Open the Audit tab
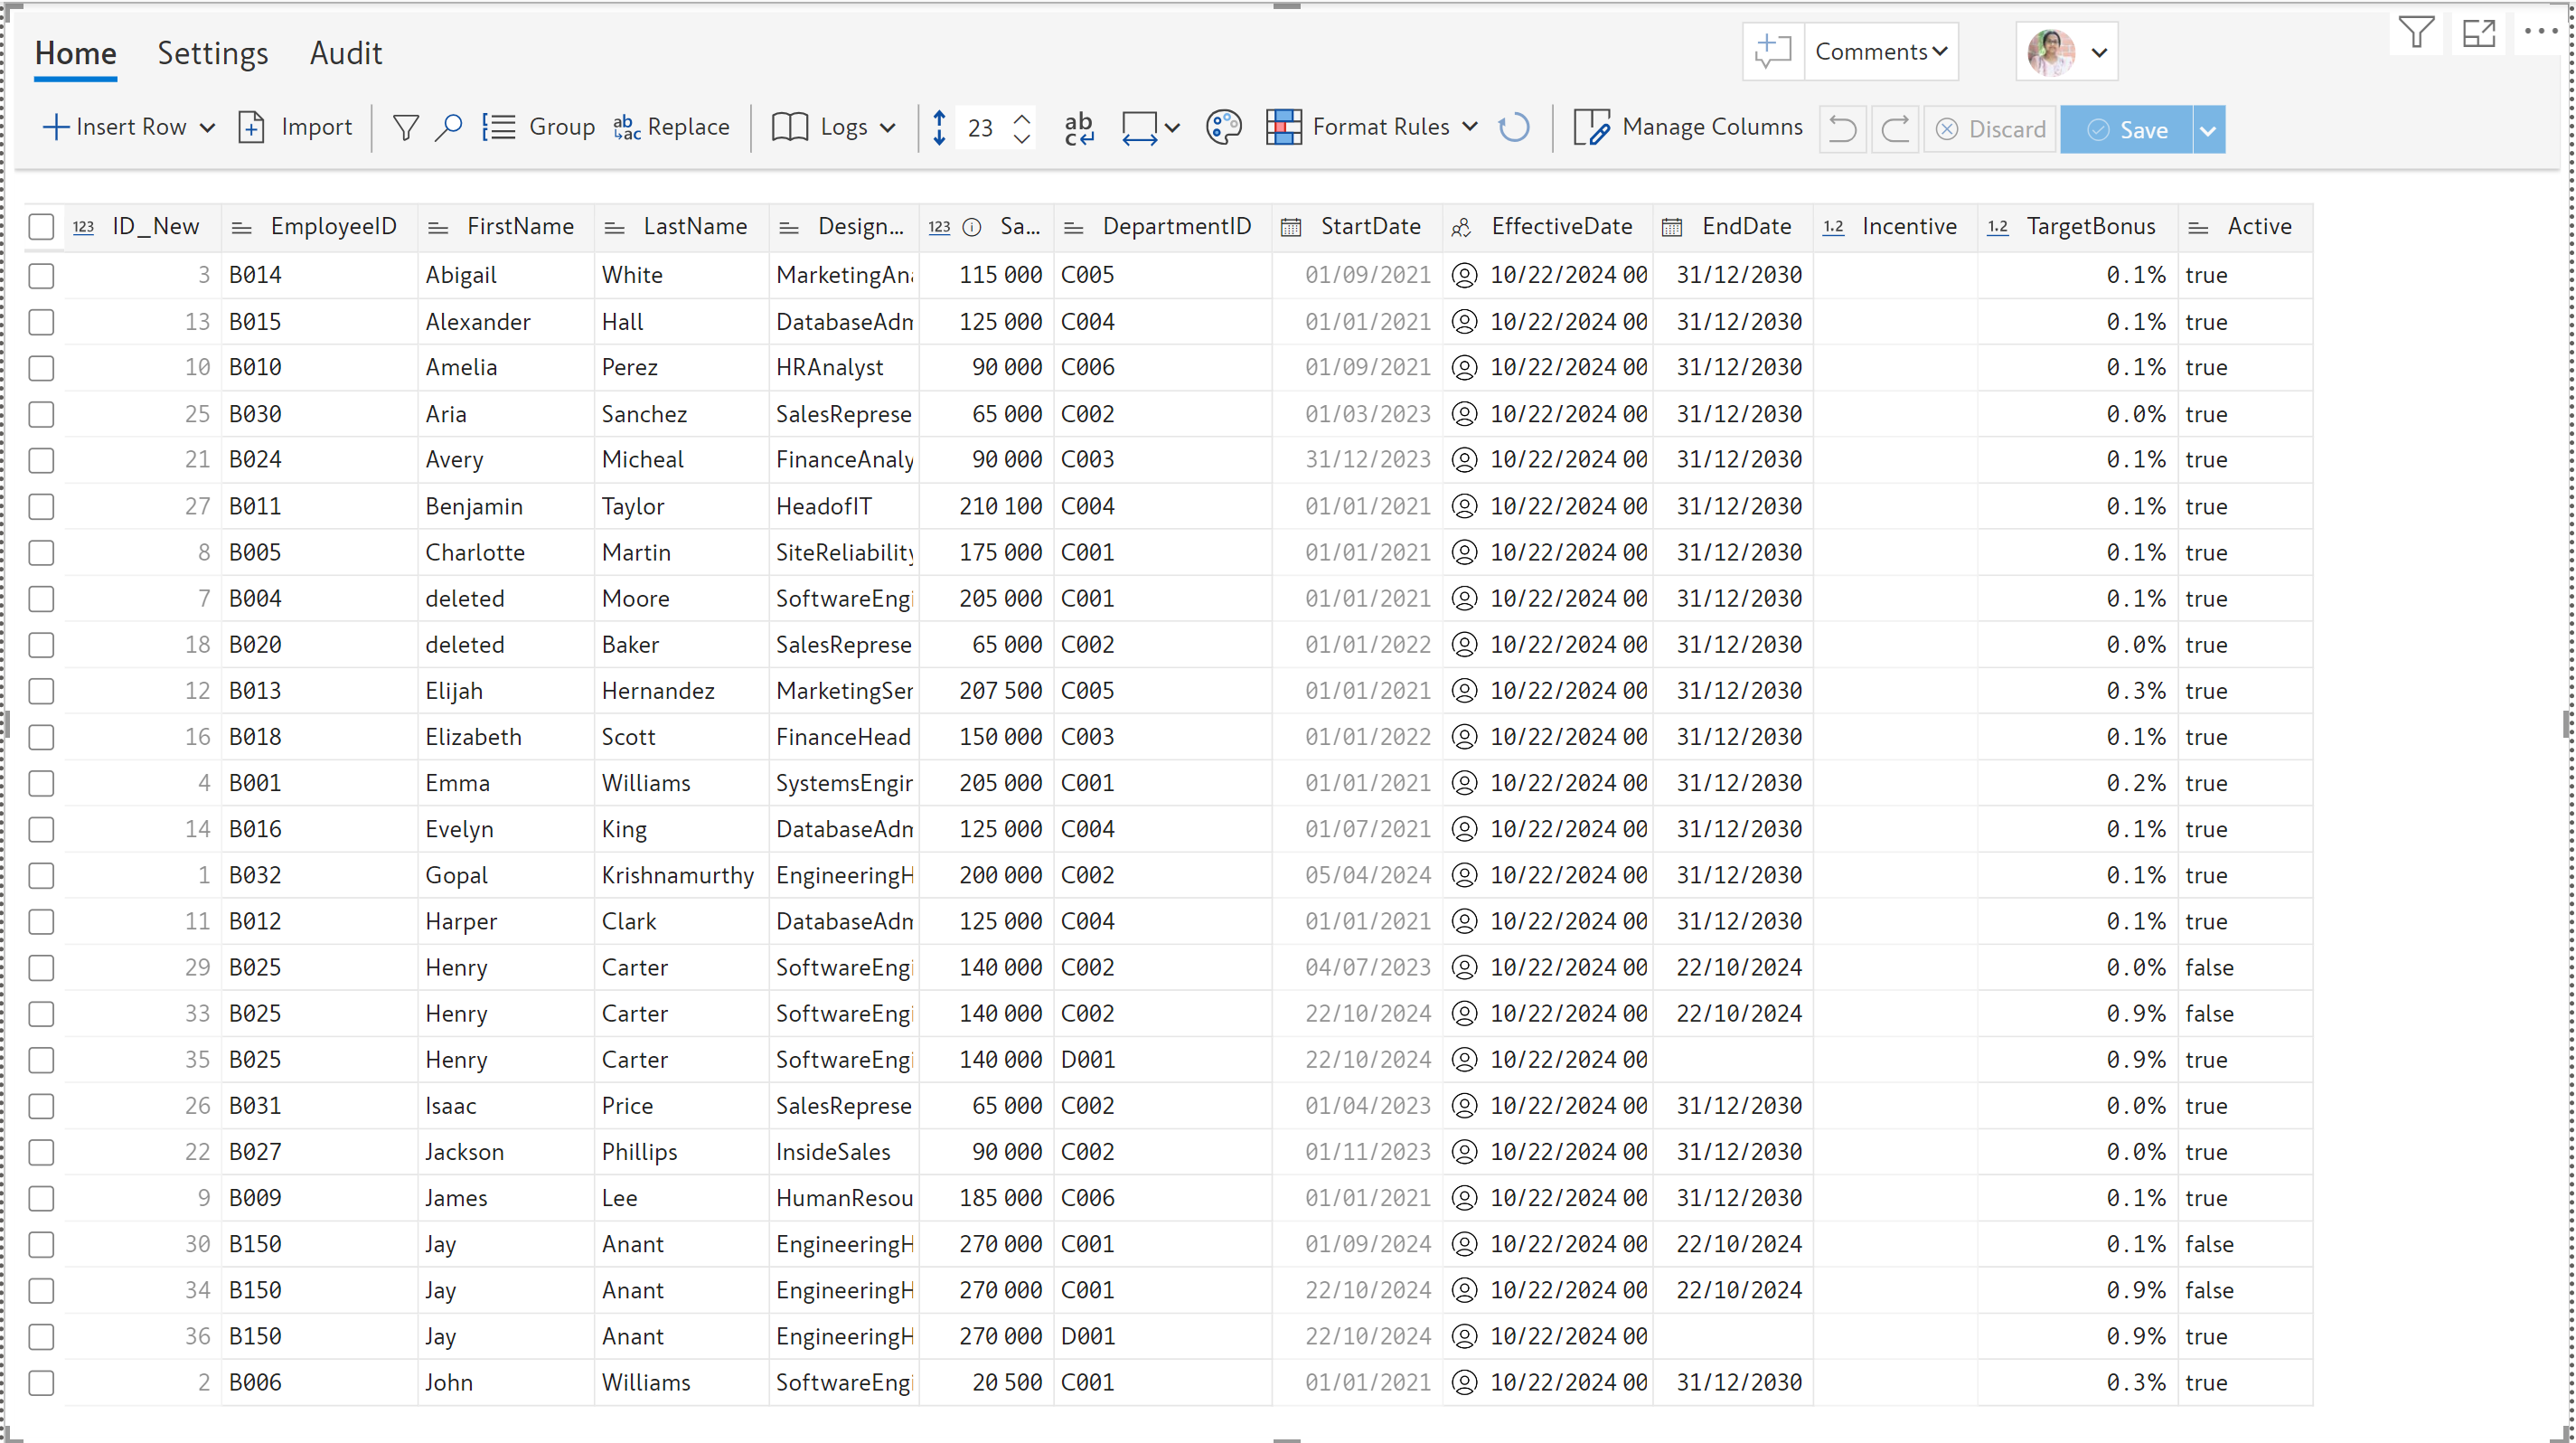Image resolution: width=2576 pixels, height=1443 pixels. point(345,53)
